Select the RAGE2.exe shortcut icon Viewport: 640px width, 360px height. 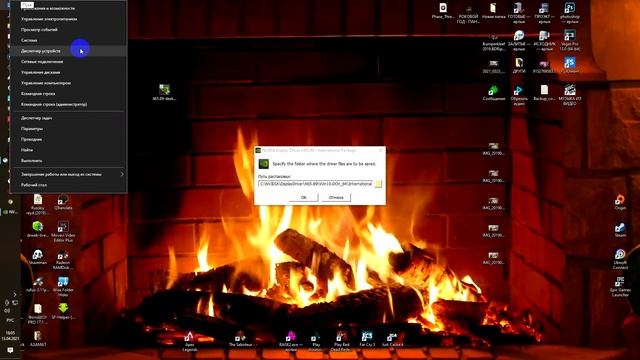291,341
